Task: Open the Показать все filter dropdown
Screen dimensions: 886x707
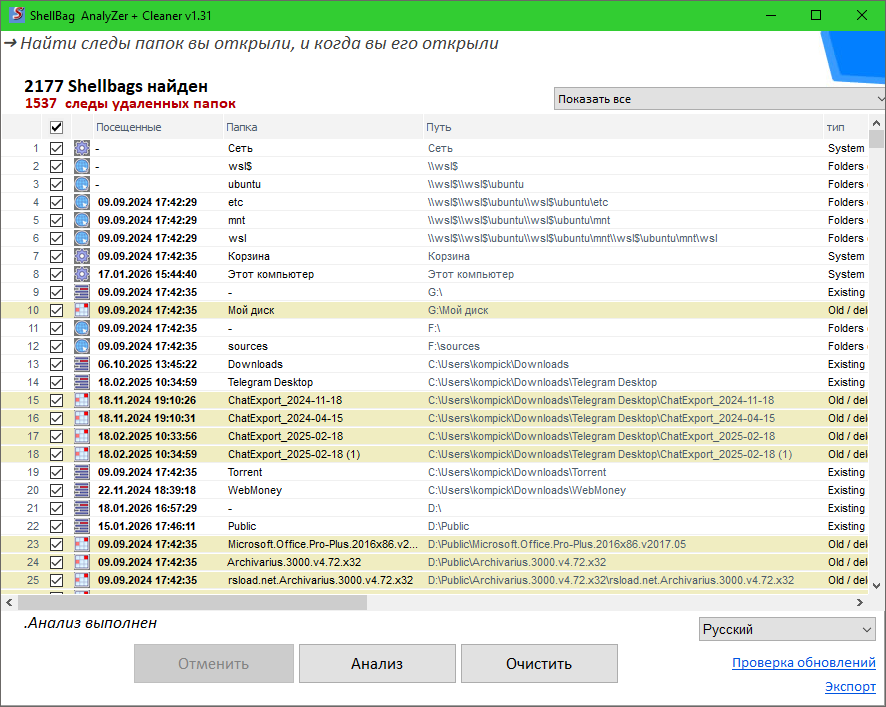Action: [719, 99]
